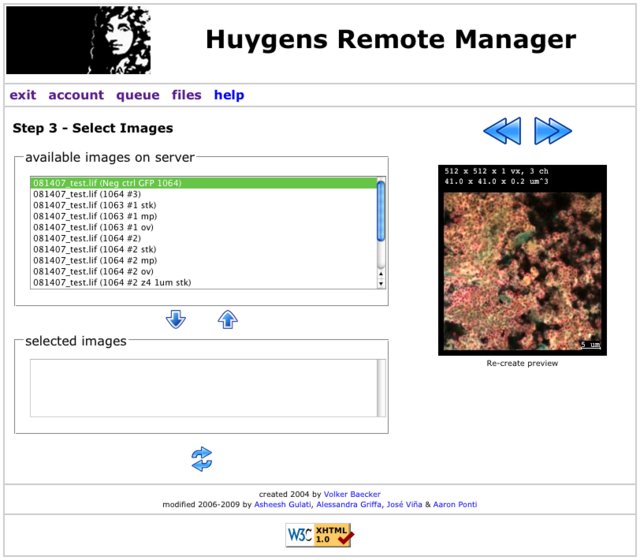Viewport: 640px width, 560px height.
Task: Click the down arrow to add image
Action: (x=176, y=320)
